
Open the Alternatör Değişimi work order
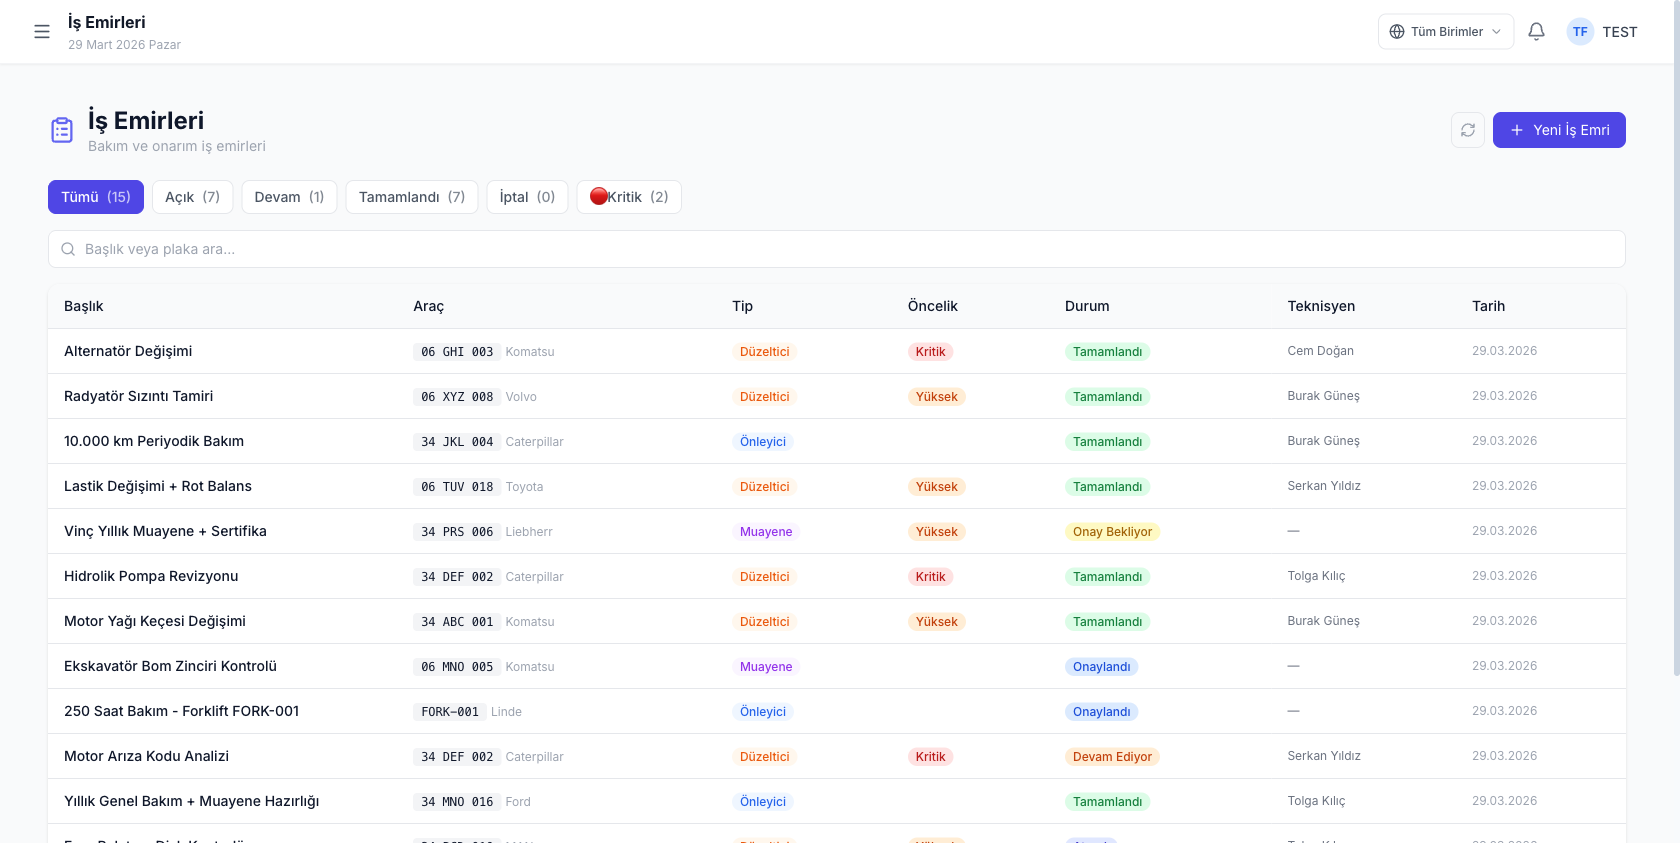128,351
